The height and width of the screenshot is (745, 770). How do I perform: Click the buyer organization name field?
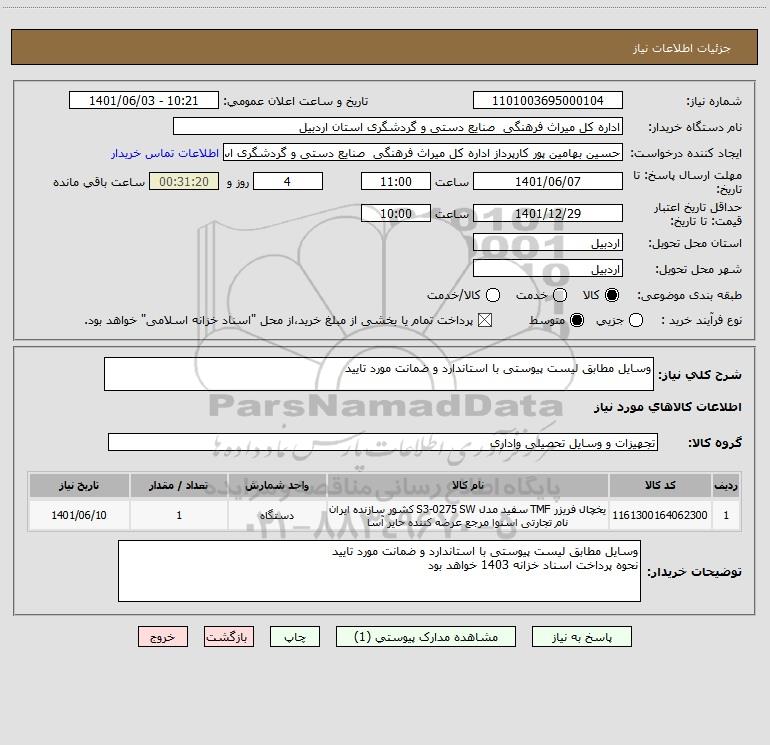click(x=398, y=127)
